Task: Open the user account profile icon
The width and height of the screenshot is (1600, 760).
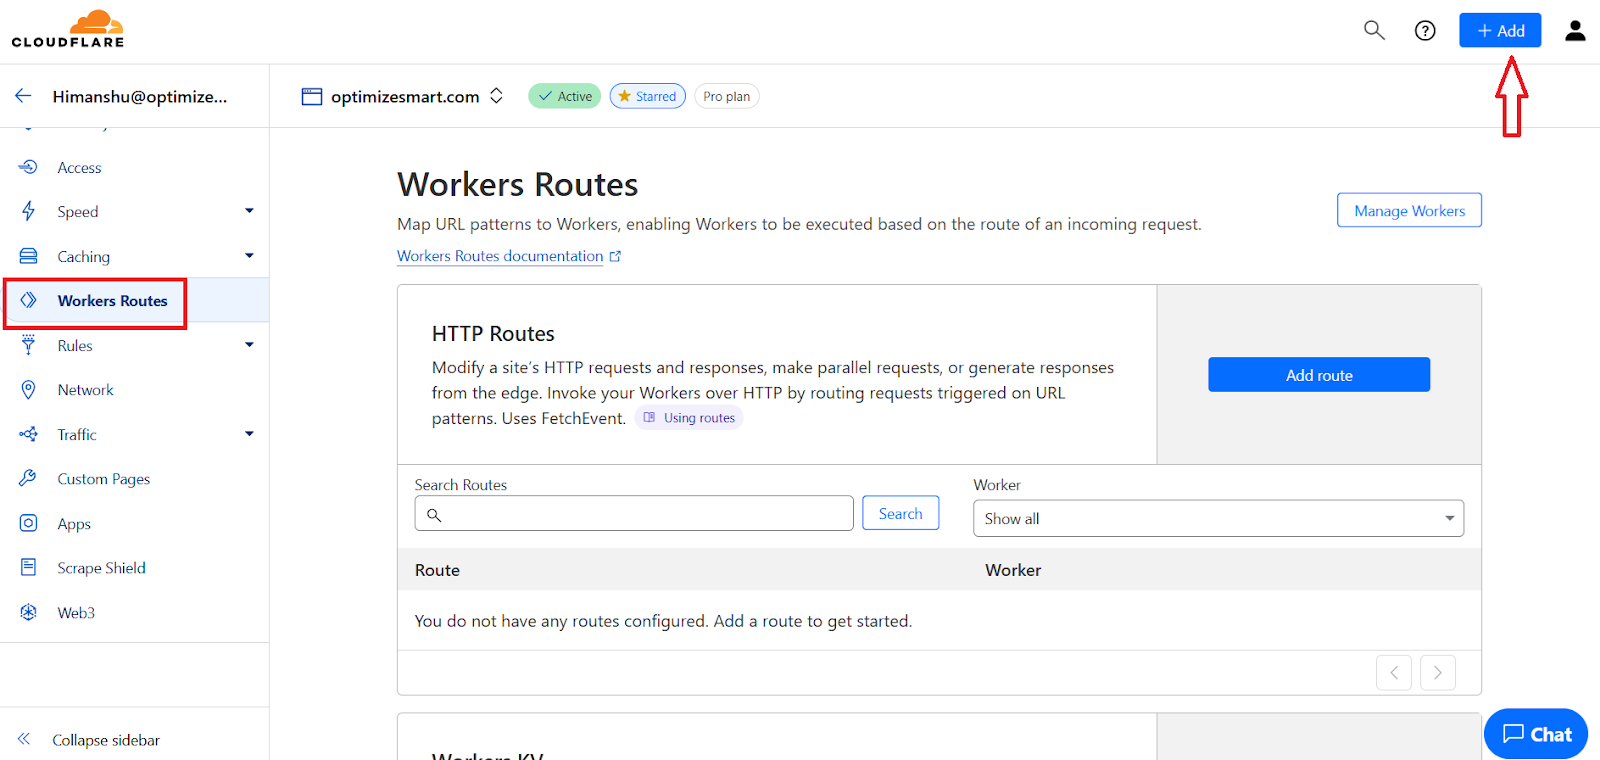Action: 1575,31
